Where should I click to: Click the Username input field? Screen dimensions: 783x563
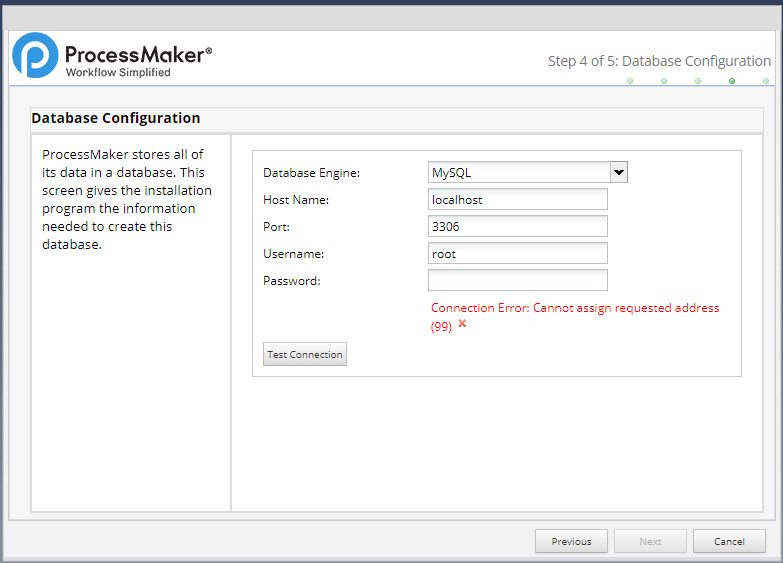(518, 253)
